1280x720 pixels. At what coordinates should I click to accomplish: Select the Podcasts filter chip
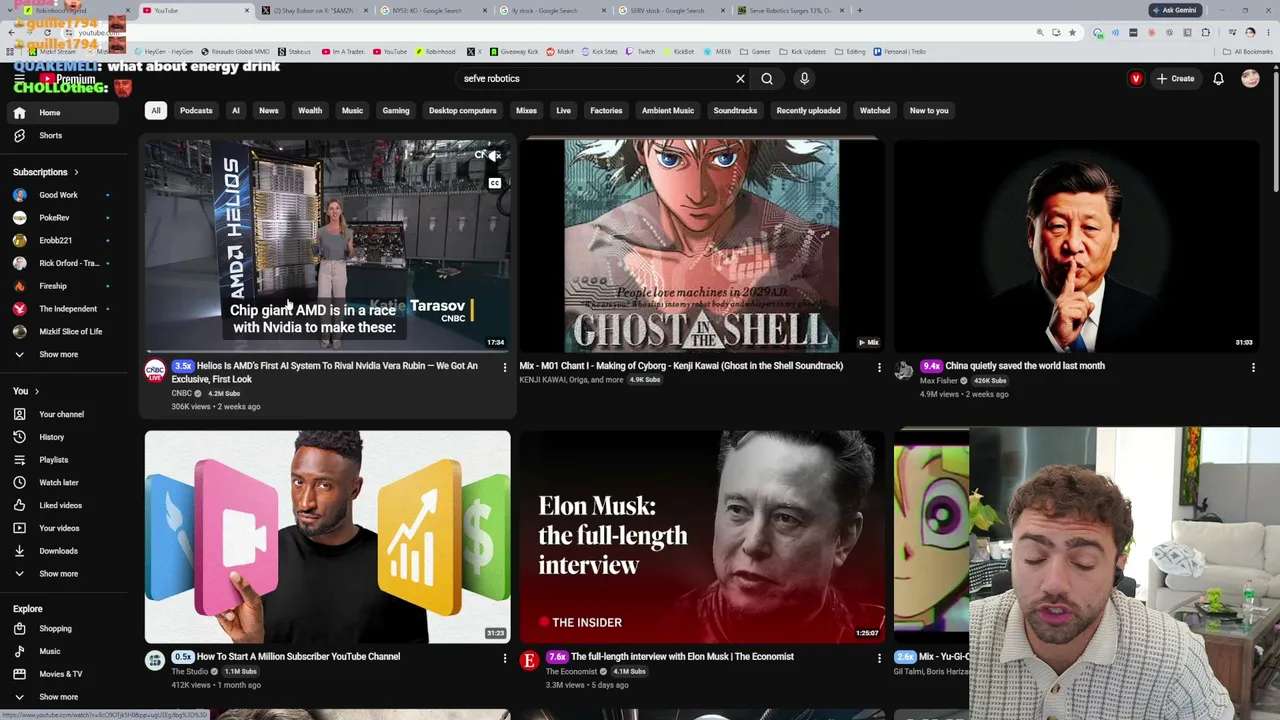pyautogui.click(x=196, y=111)
